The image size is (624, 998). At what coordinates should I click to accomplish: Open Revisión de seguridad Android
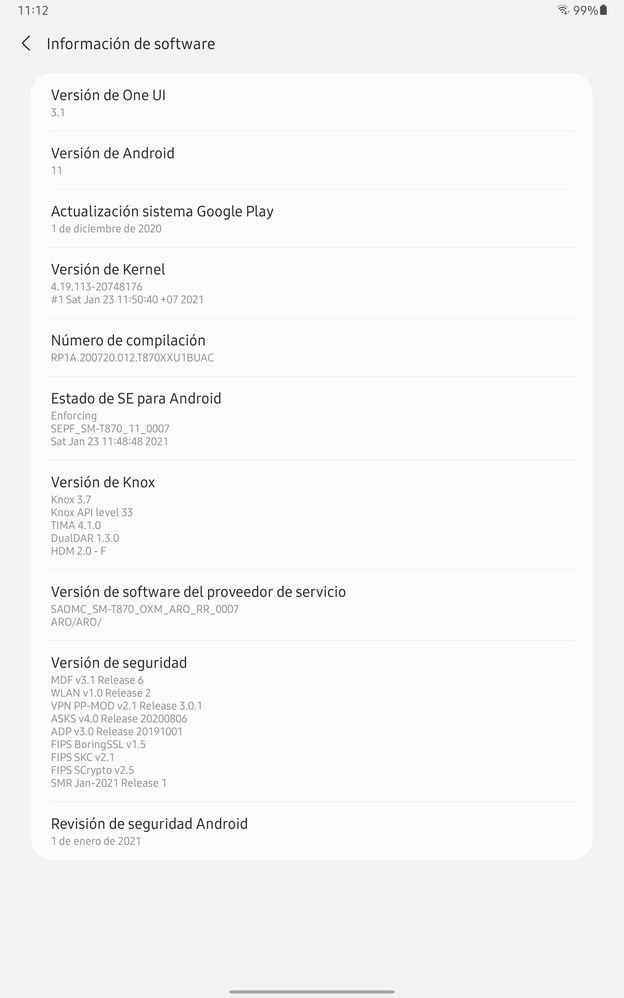(x=311, y=831)
